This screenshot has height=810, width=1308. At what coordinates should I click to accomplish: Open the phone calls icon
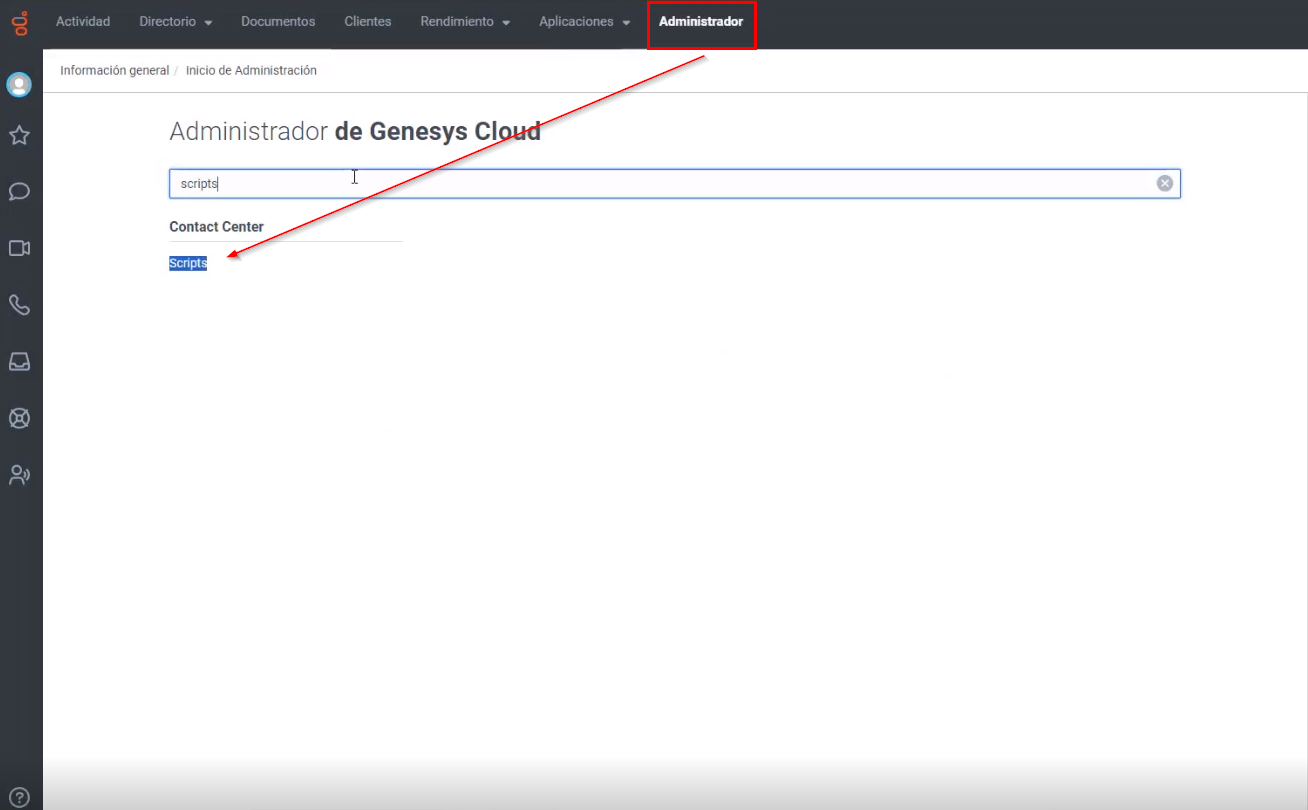pos(19,305)
